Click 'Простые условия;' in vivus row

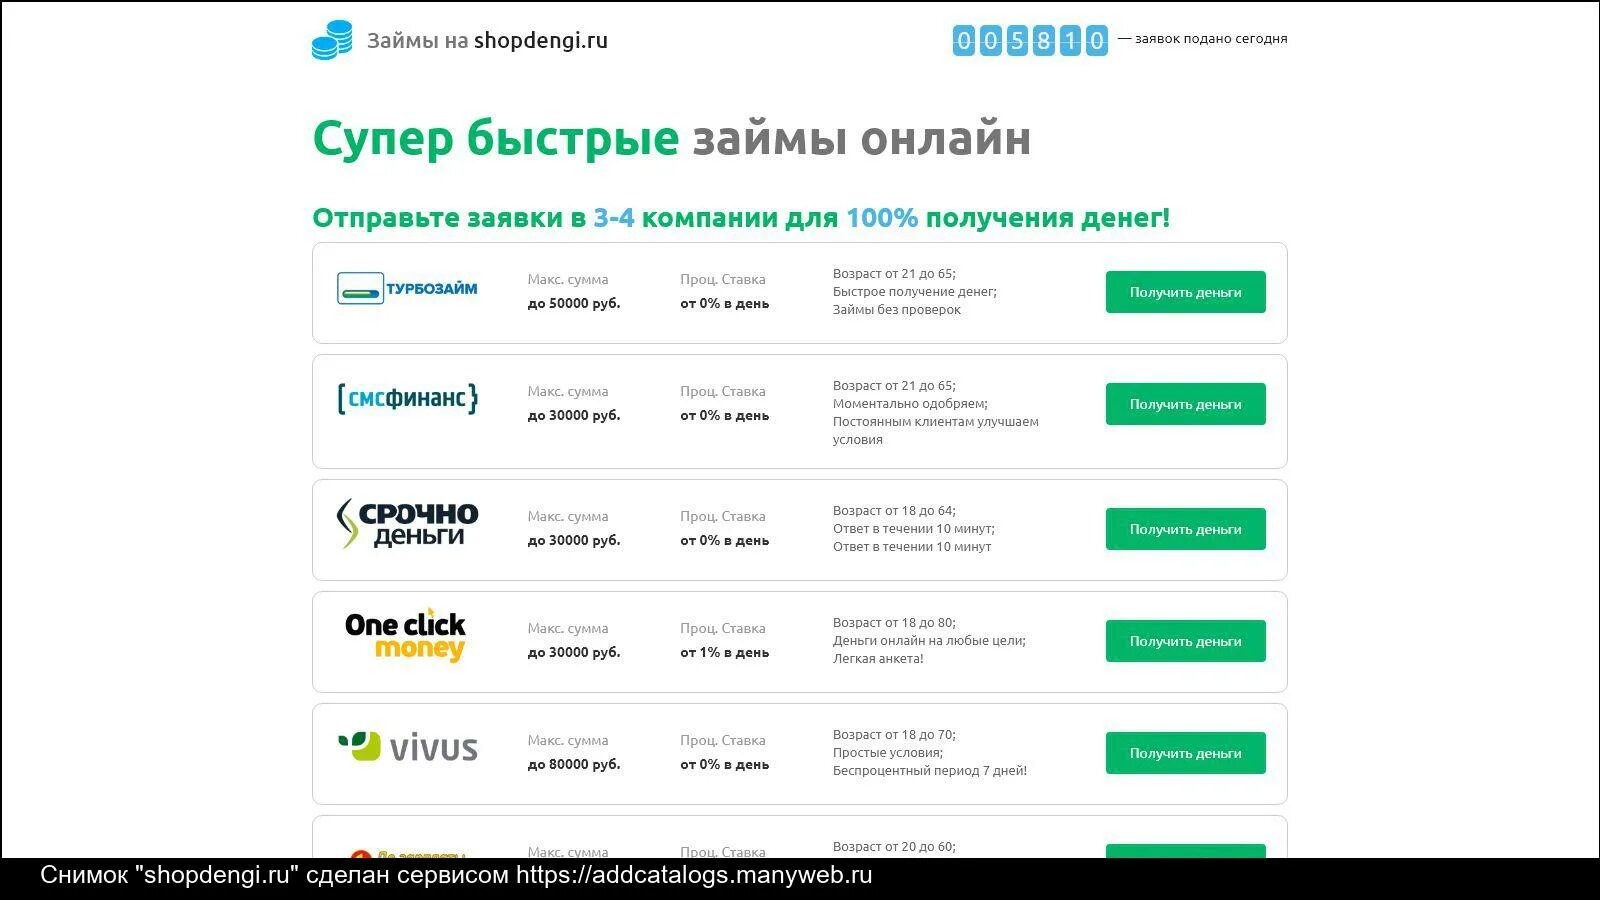888,753
